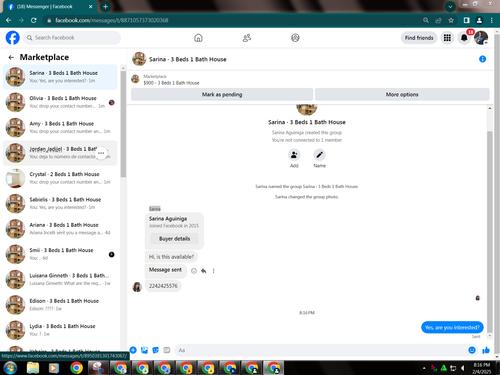
Task: Open conversation info icon in chat header
Action: point(482,59)
